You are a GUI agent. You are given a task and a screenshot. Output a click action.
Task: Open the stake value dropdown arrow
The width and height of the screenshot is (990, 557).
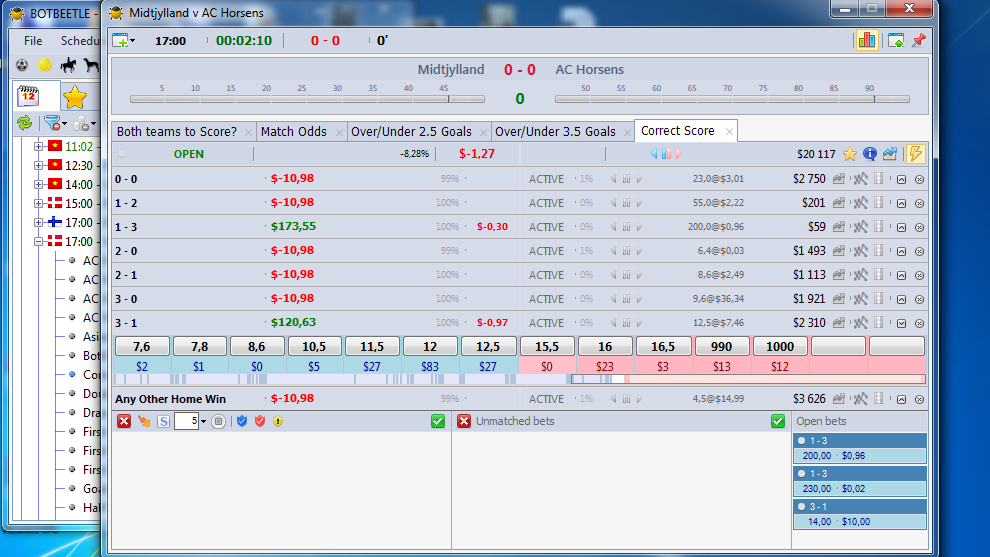point(203,422)
